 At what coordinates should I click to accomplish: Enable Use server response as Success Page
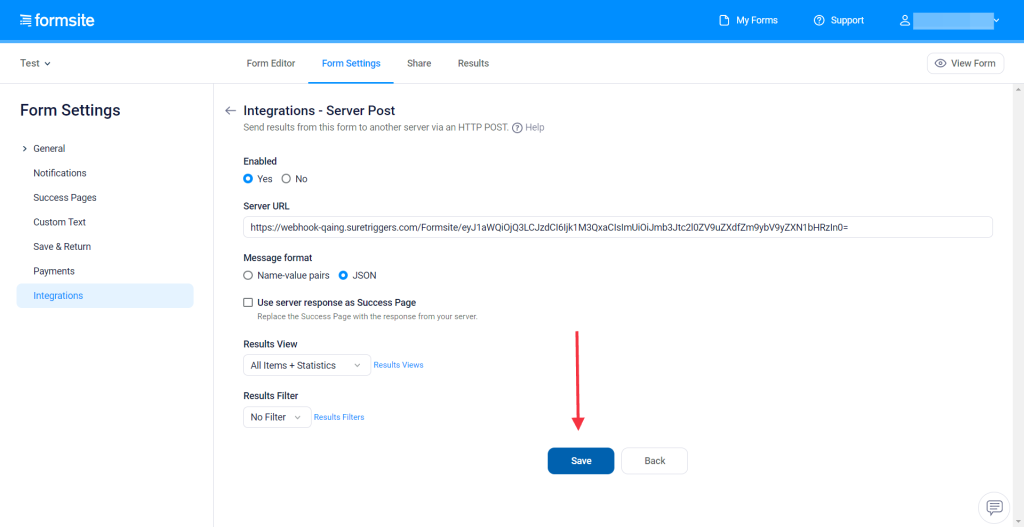[248, 302]
